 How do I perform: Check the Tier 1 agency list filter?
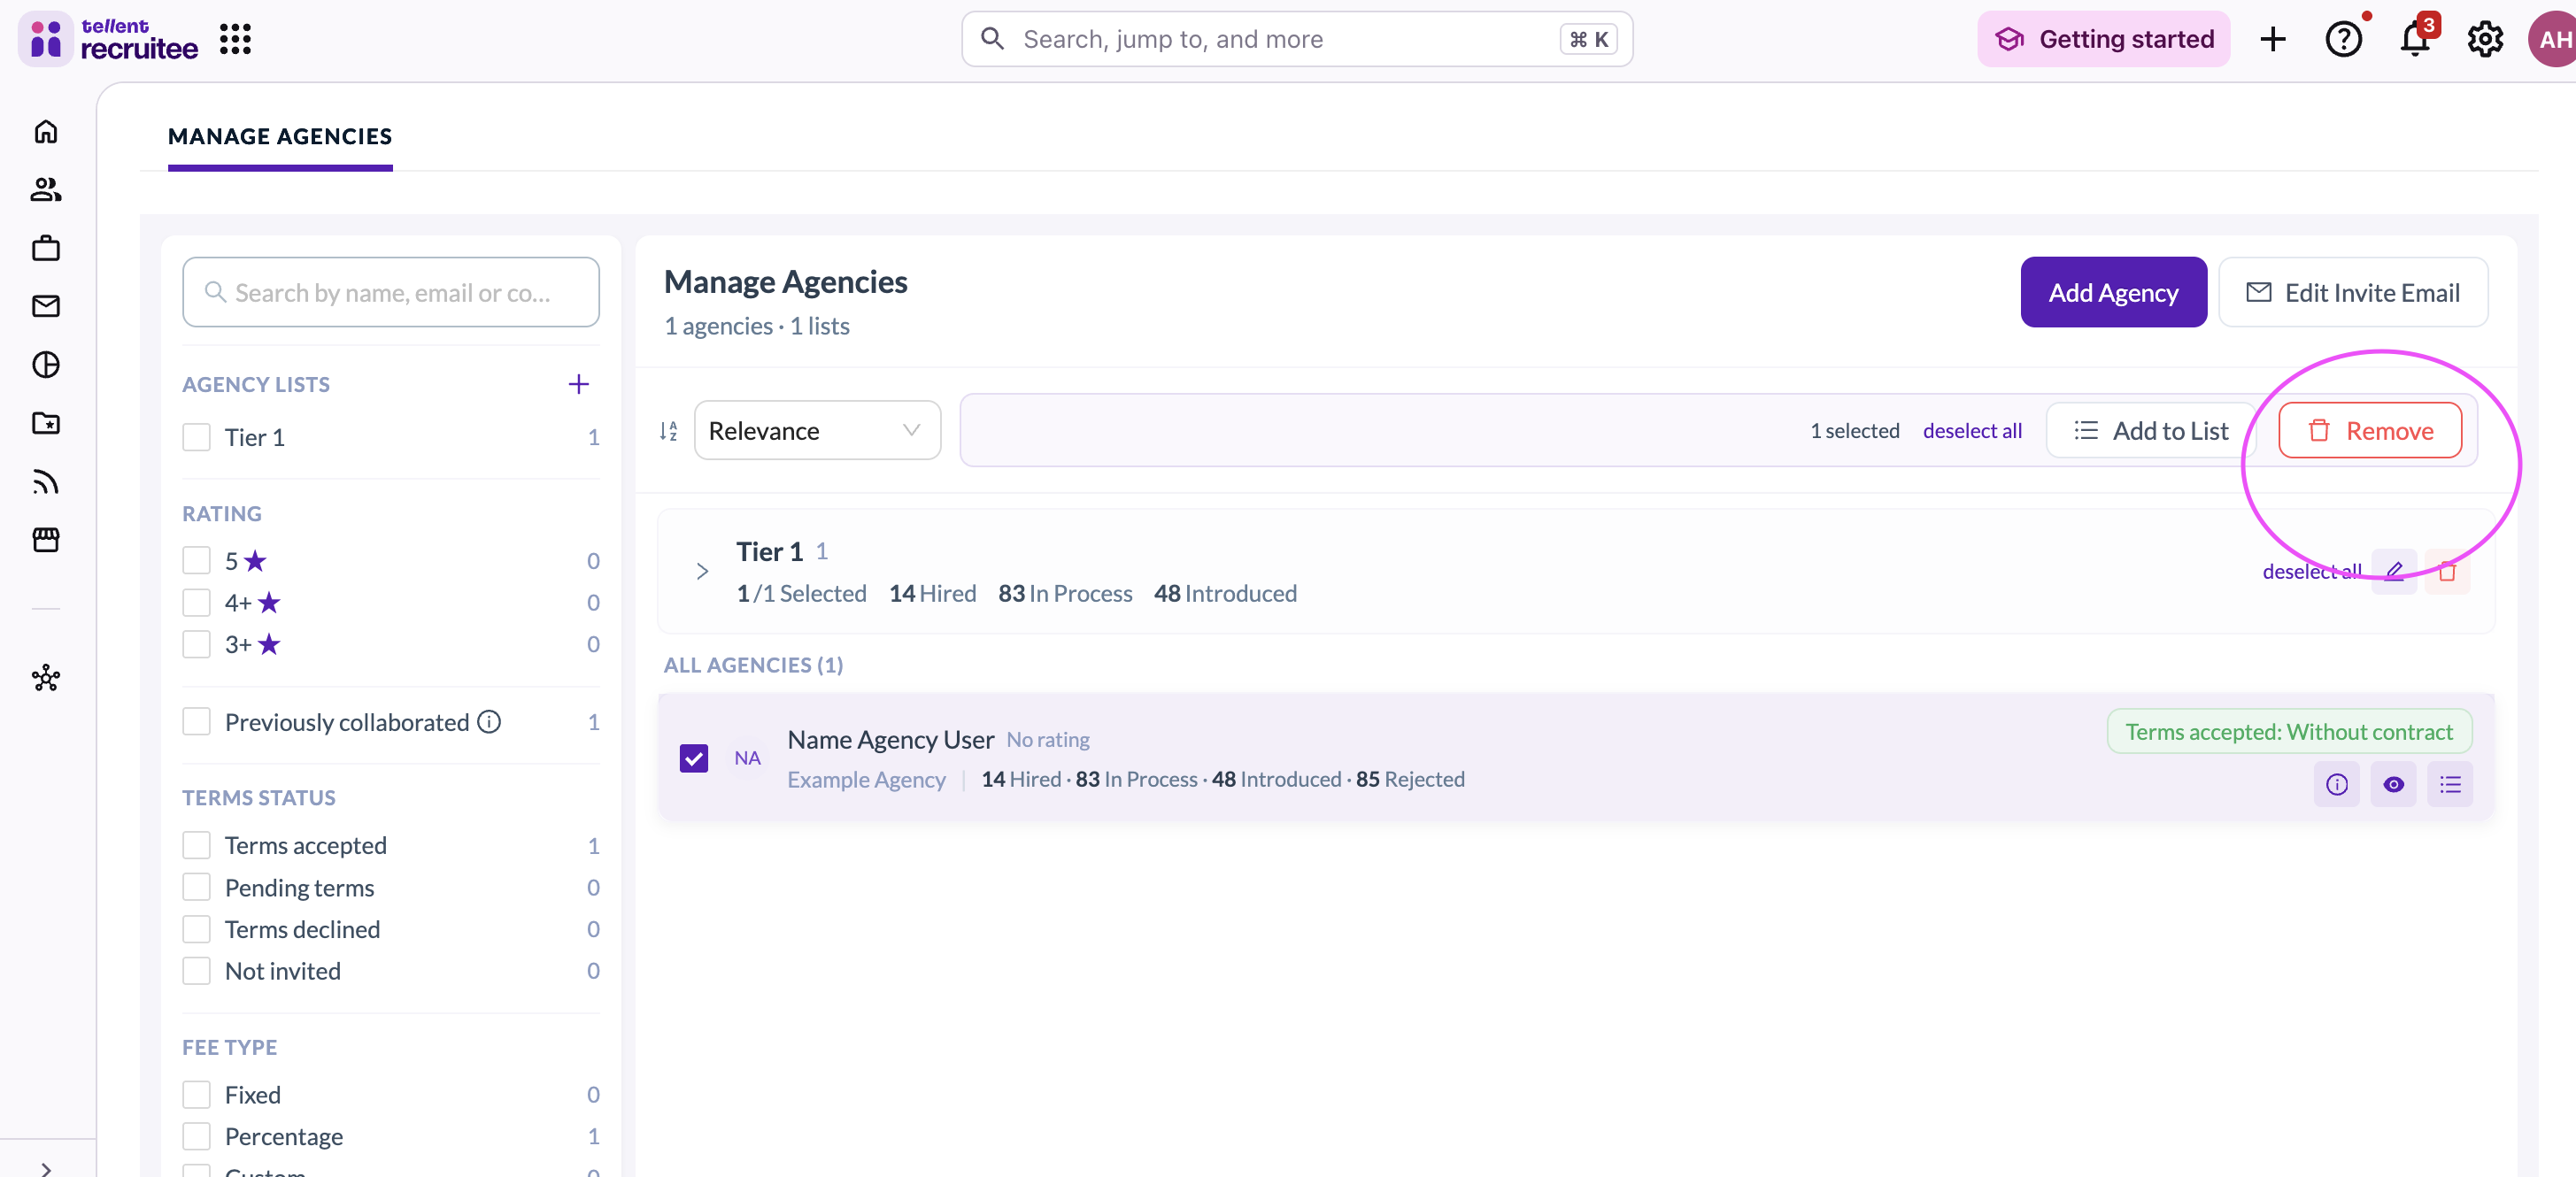pyautogui.click(x=196, y=437)
